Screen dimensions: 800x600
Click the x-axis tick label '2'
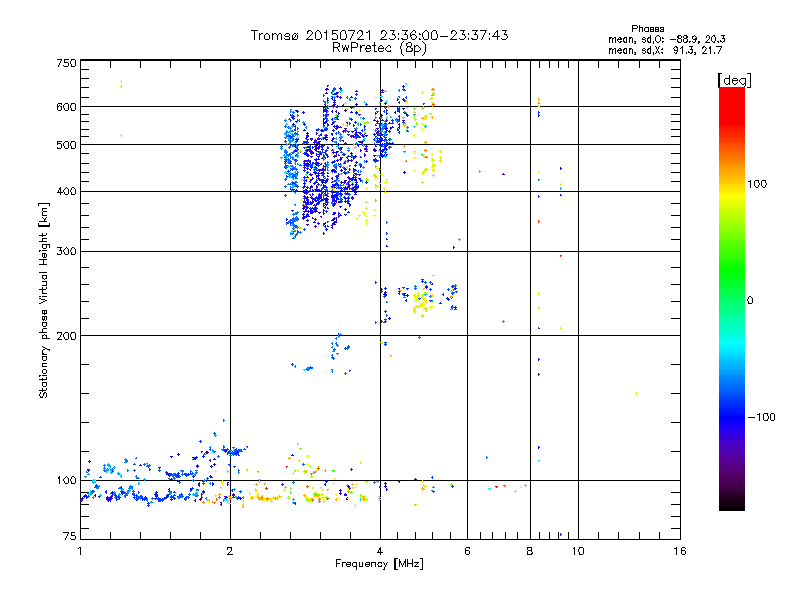coord(230,551)
